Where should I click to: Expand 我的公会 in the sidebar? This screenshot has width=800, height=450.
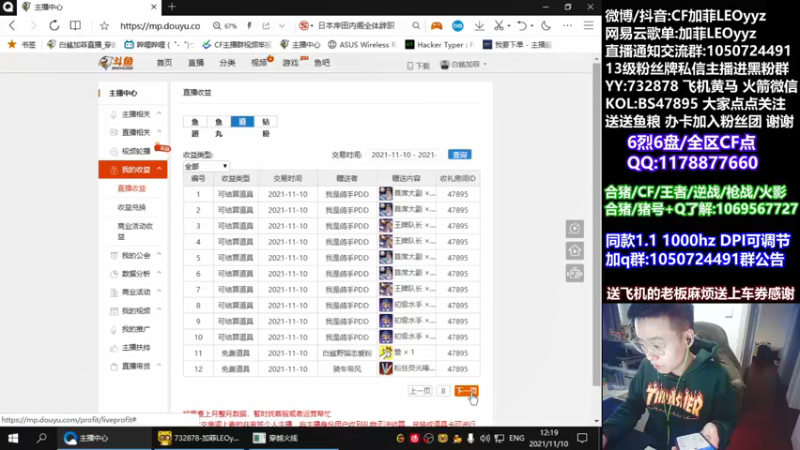point(134,255)
